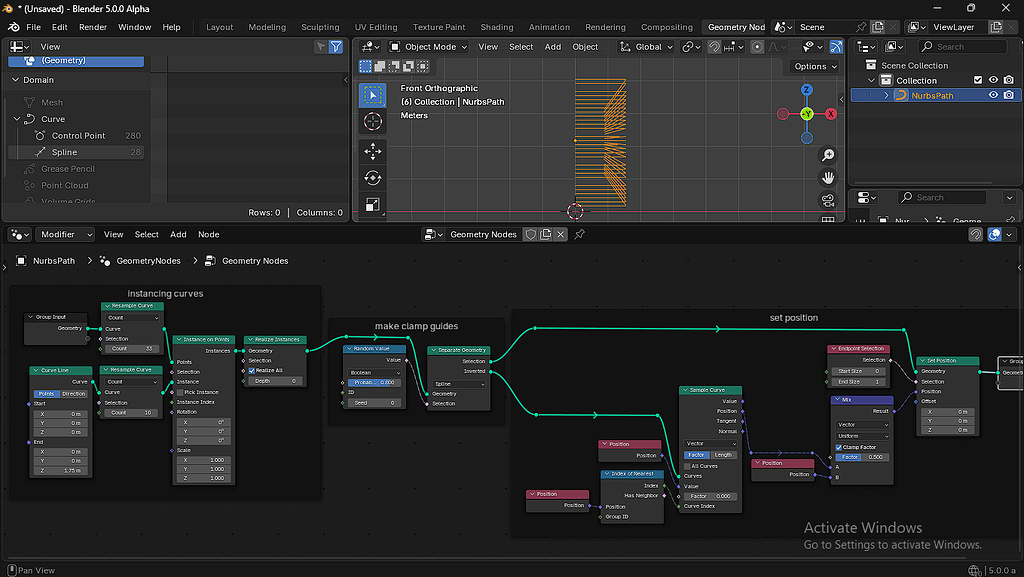Set selection mode to extend

[x=379, y=66]
